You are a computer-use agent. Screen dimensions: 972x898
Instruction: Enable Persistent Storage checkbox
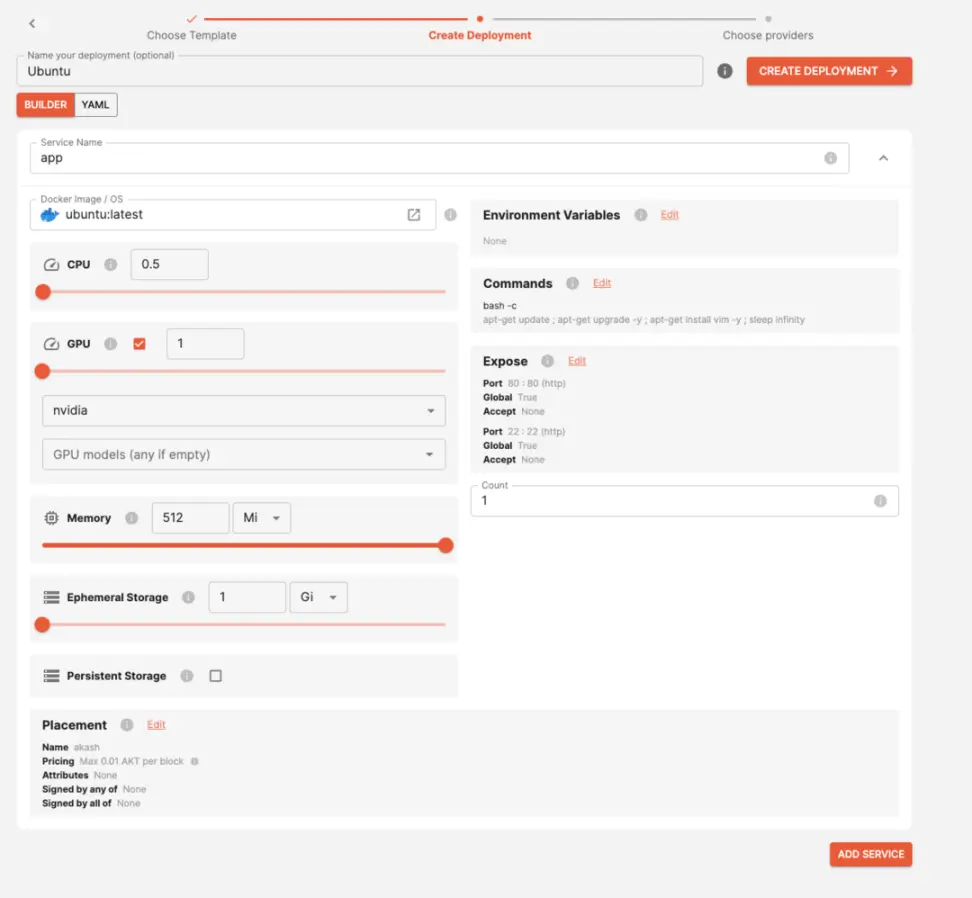tap(216, 675)
